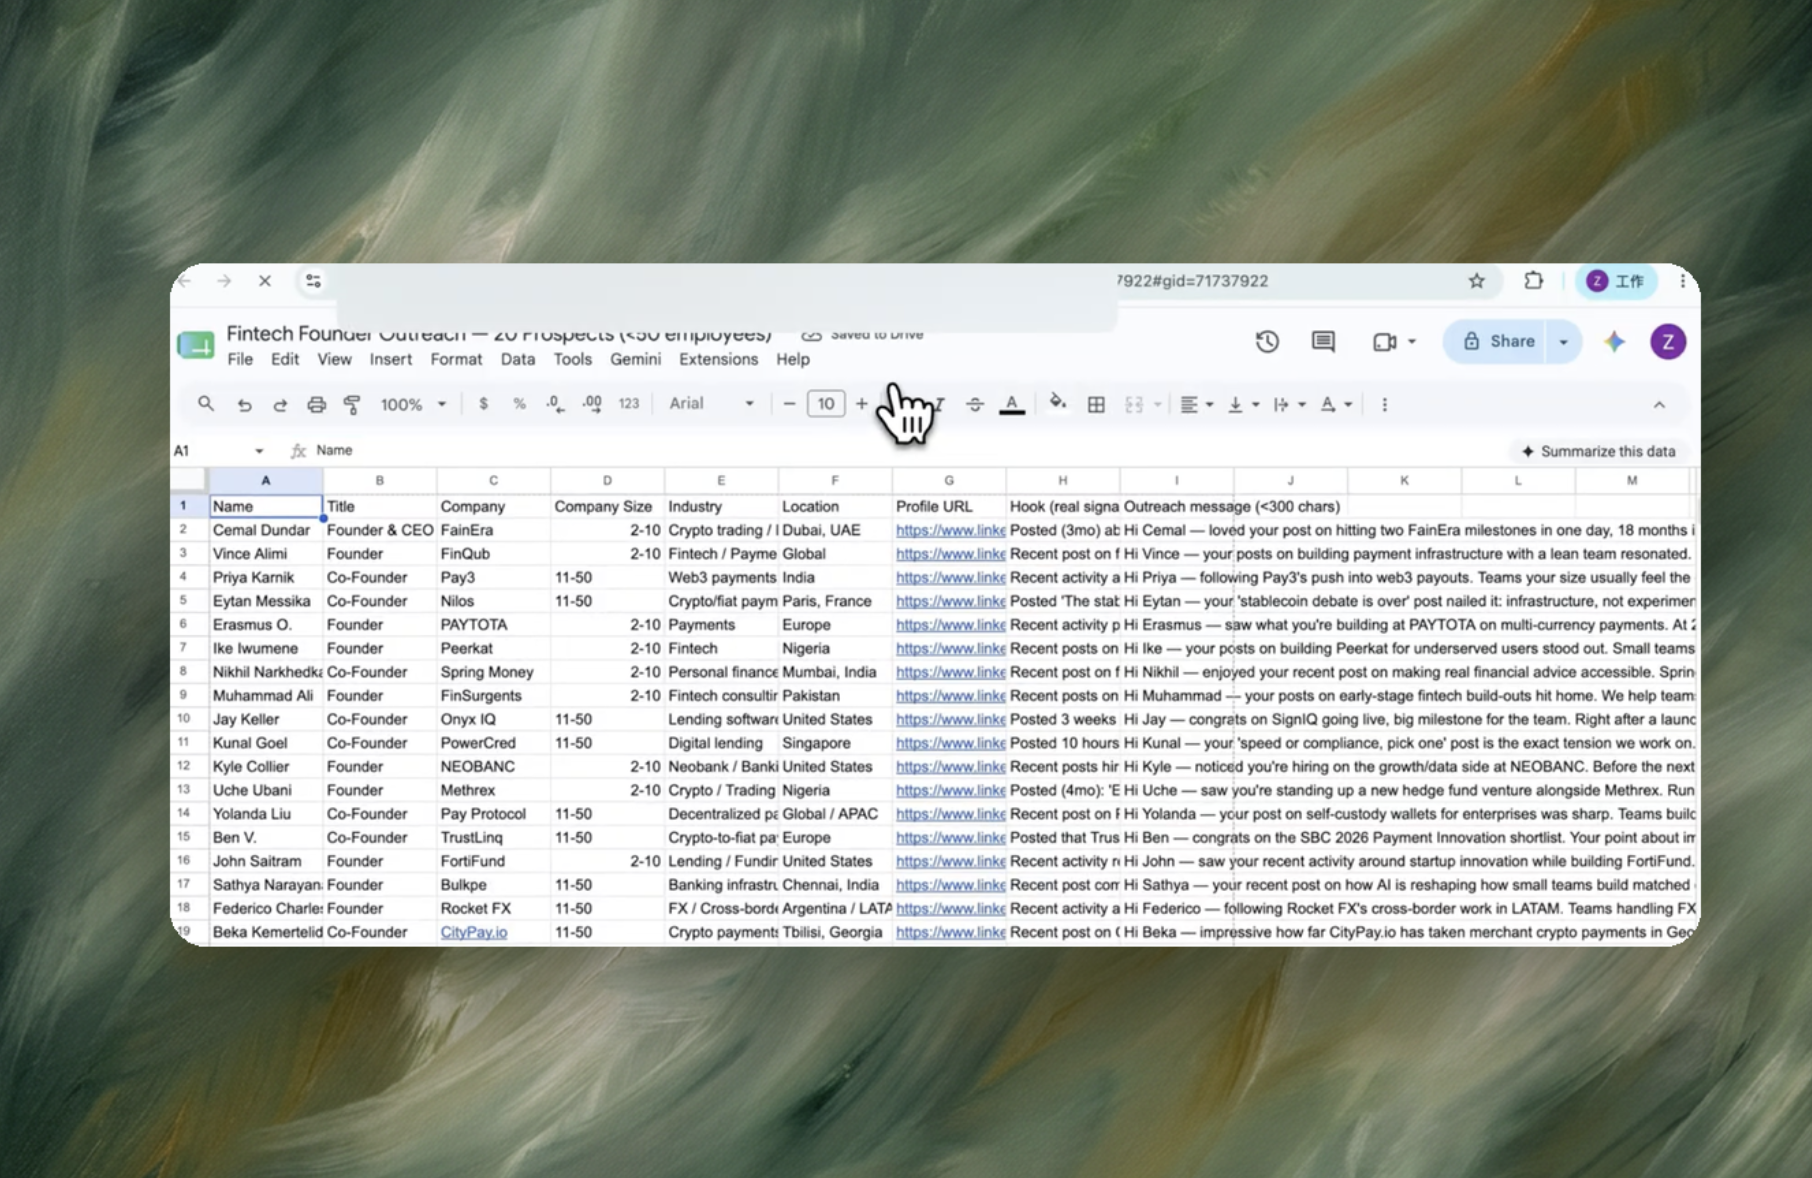
Task: Click Summarize this data
Action: coord(1598,451)
